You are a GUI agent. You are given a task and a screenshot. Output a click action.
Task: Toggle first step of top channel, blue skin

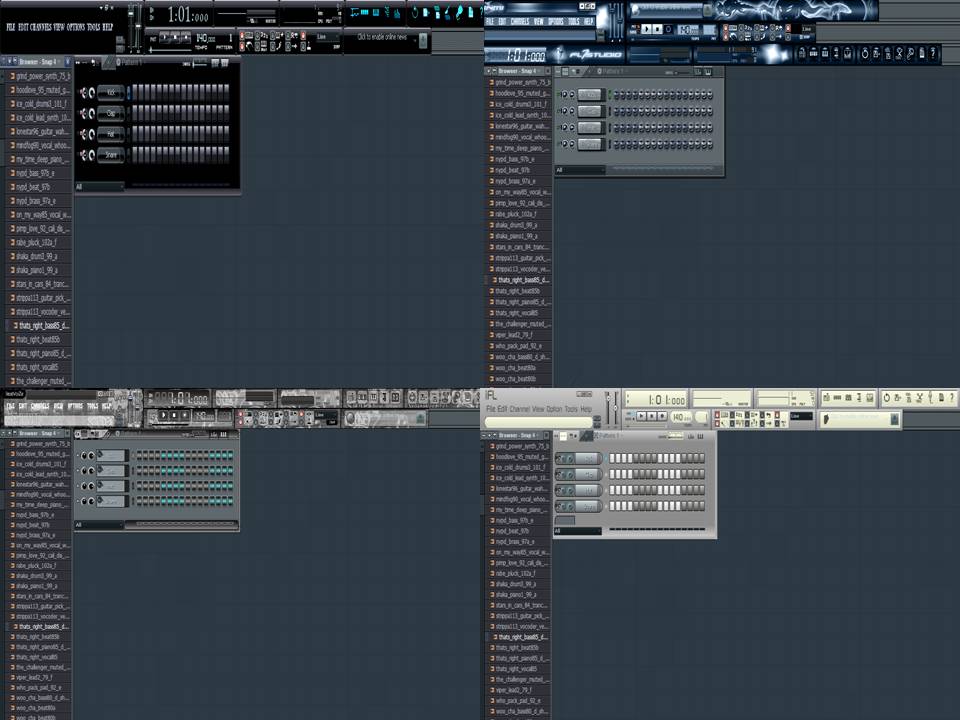pyautogui.click(x=617, y=95)
